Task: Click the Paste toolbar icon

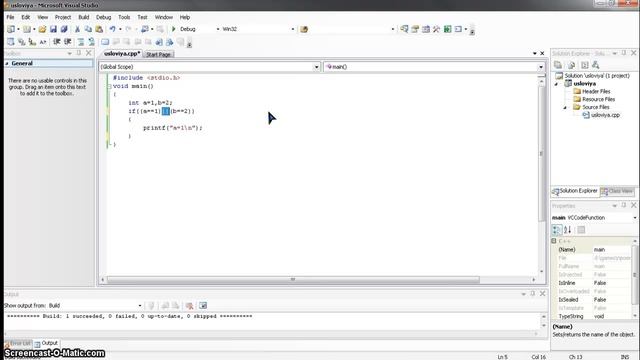Action: pos(99,29)
